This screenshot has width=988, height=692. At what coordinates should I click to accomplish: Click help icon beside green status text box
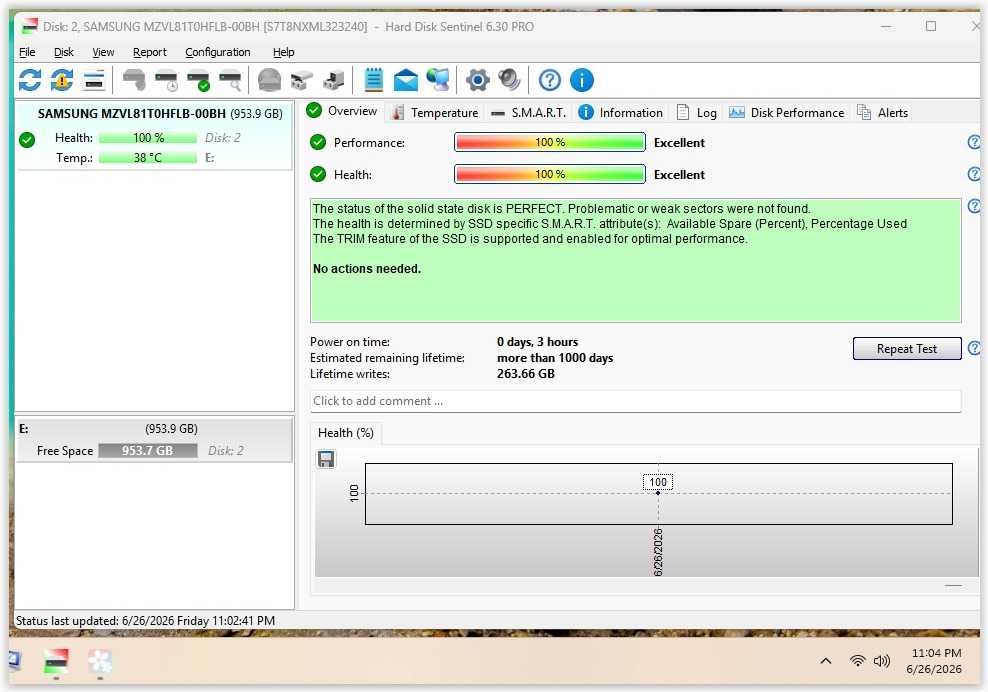[x=974, y=206]
